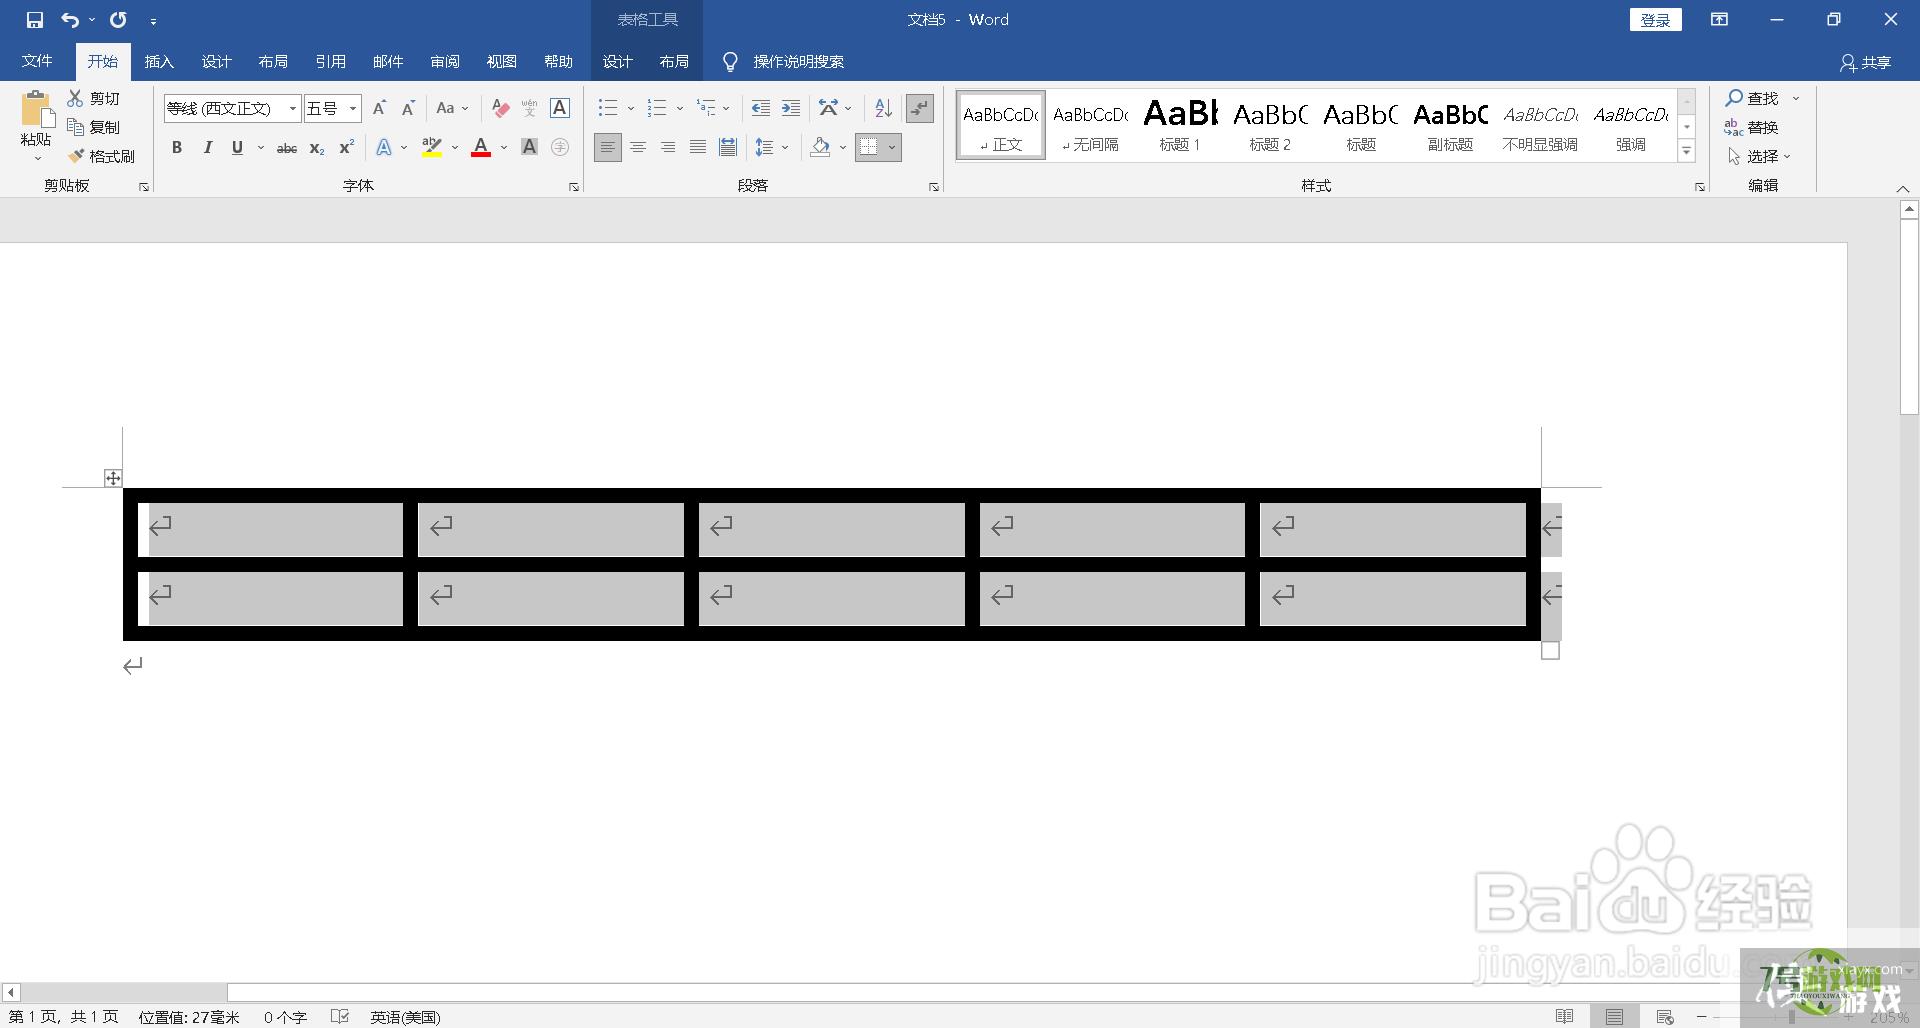Click the table resize handle at bottom right
The height and width of the screenshot is (1028, 1920).
point(1551,651)
